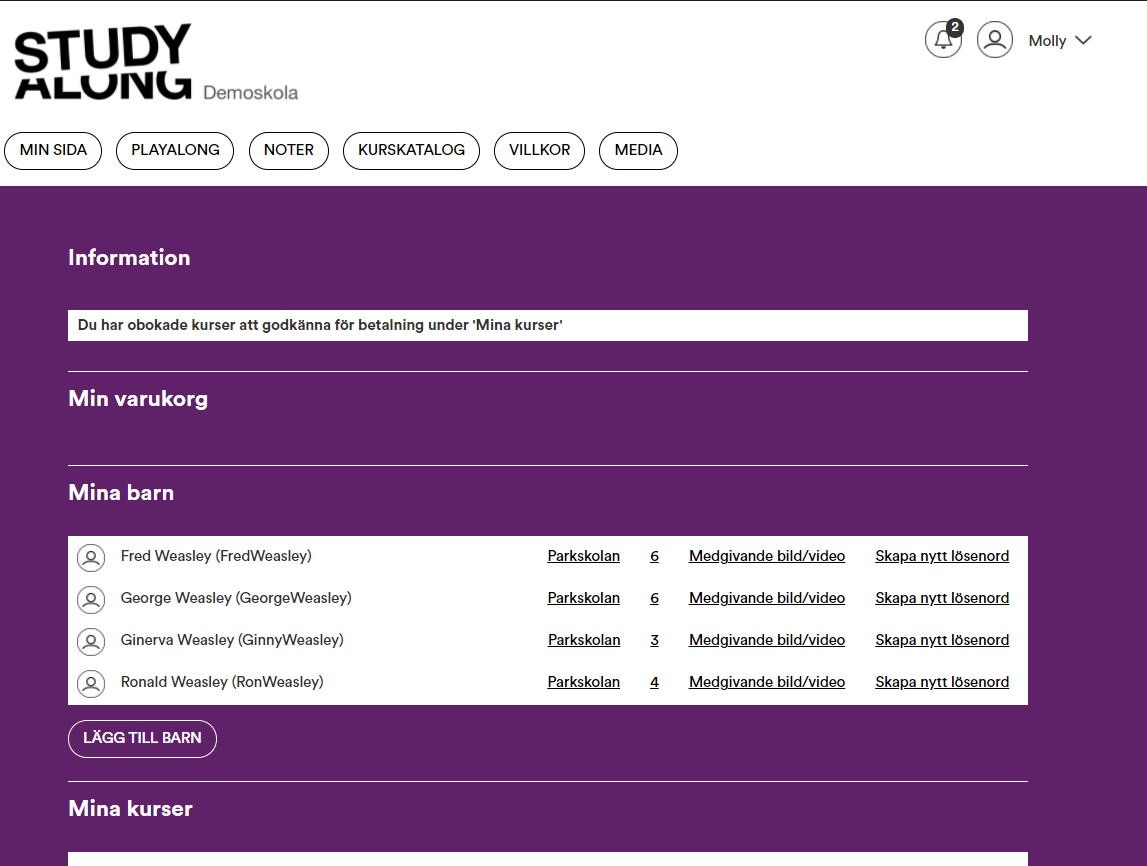Click the user profile avatar icon
The width and height of the screenshot is (1147, 866).
994,40
